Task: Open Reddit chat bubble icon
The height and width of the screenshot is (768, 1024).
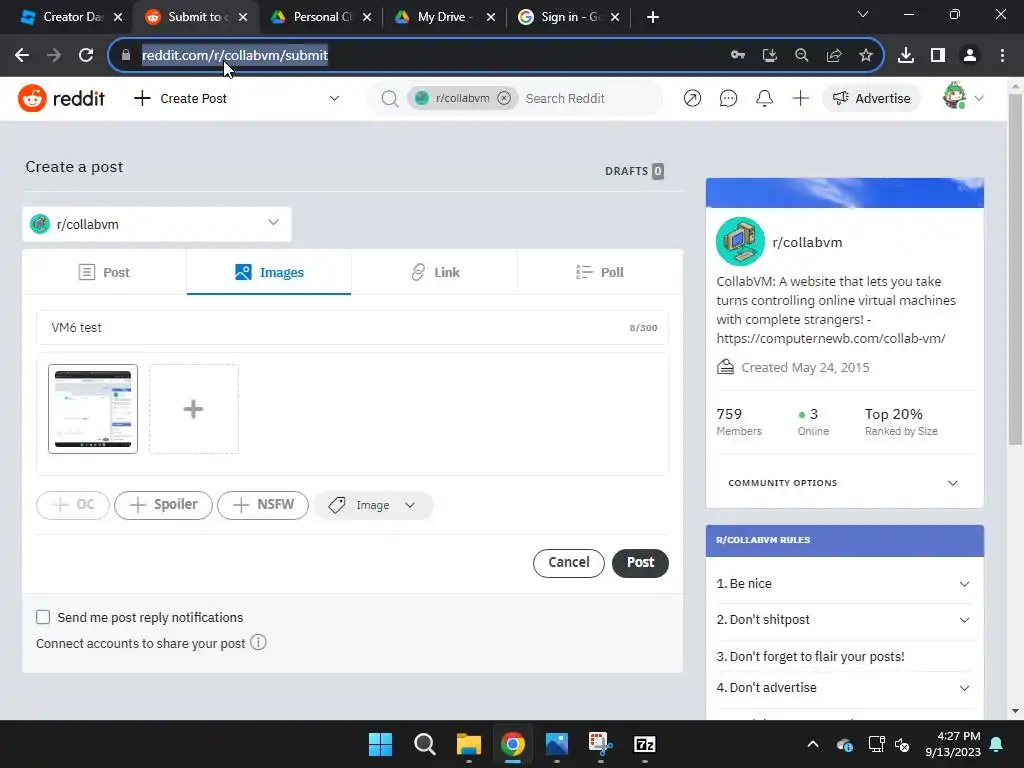Action: 728,98
